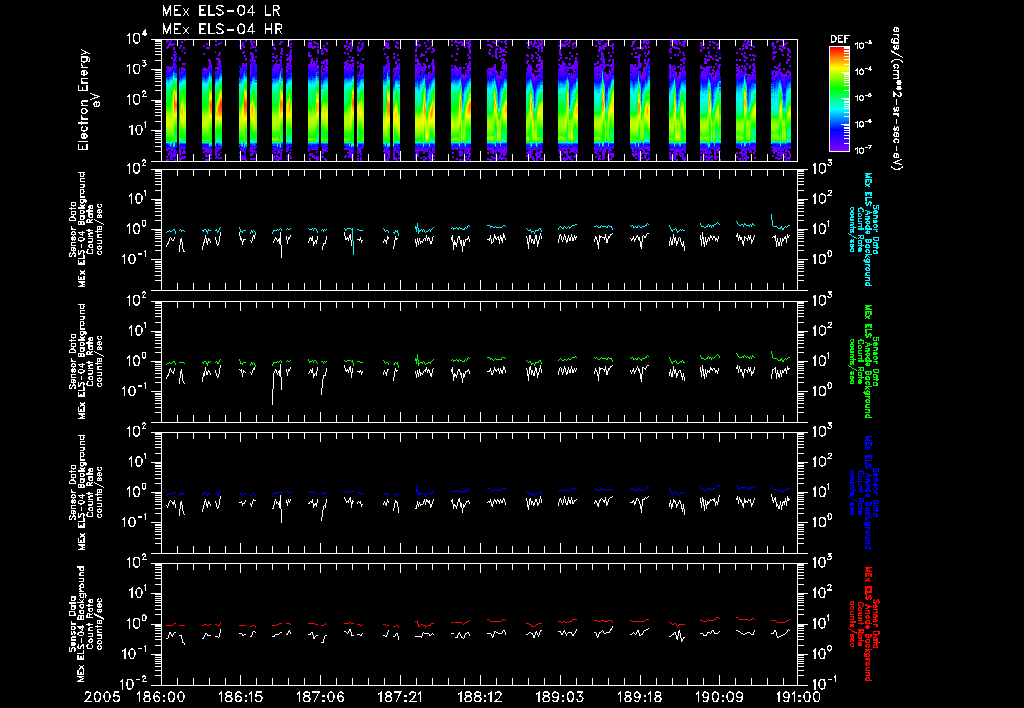Click the 10^-7 tick on the colorbar
The width and height of the screenshot is (1024, 708).
coord(863,150)
